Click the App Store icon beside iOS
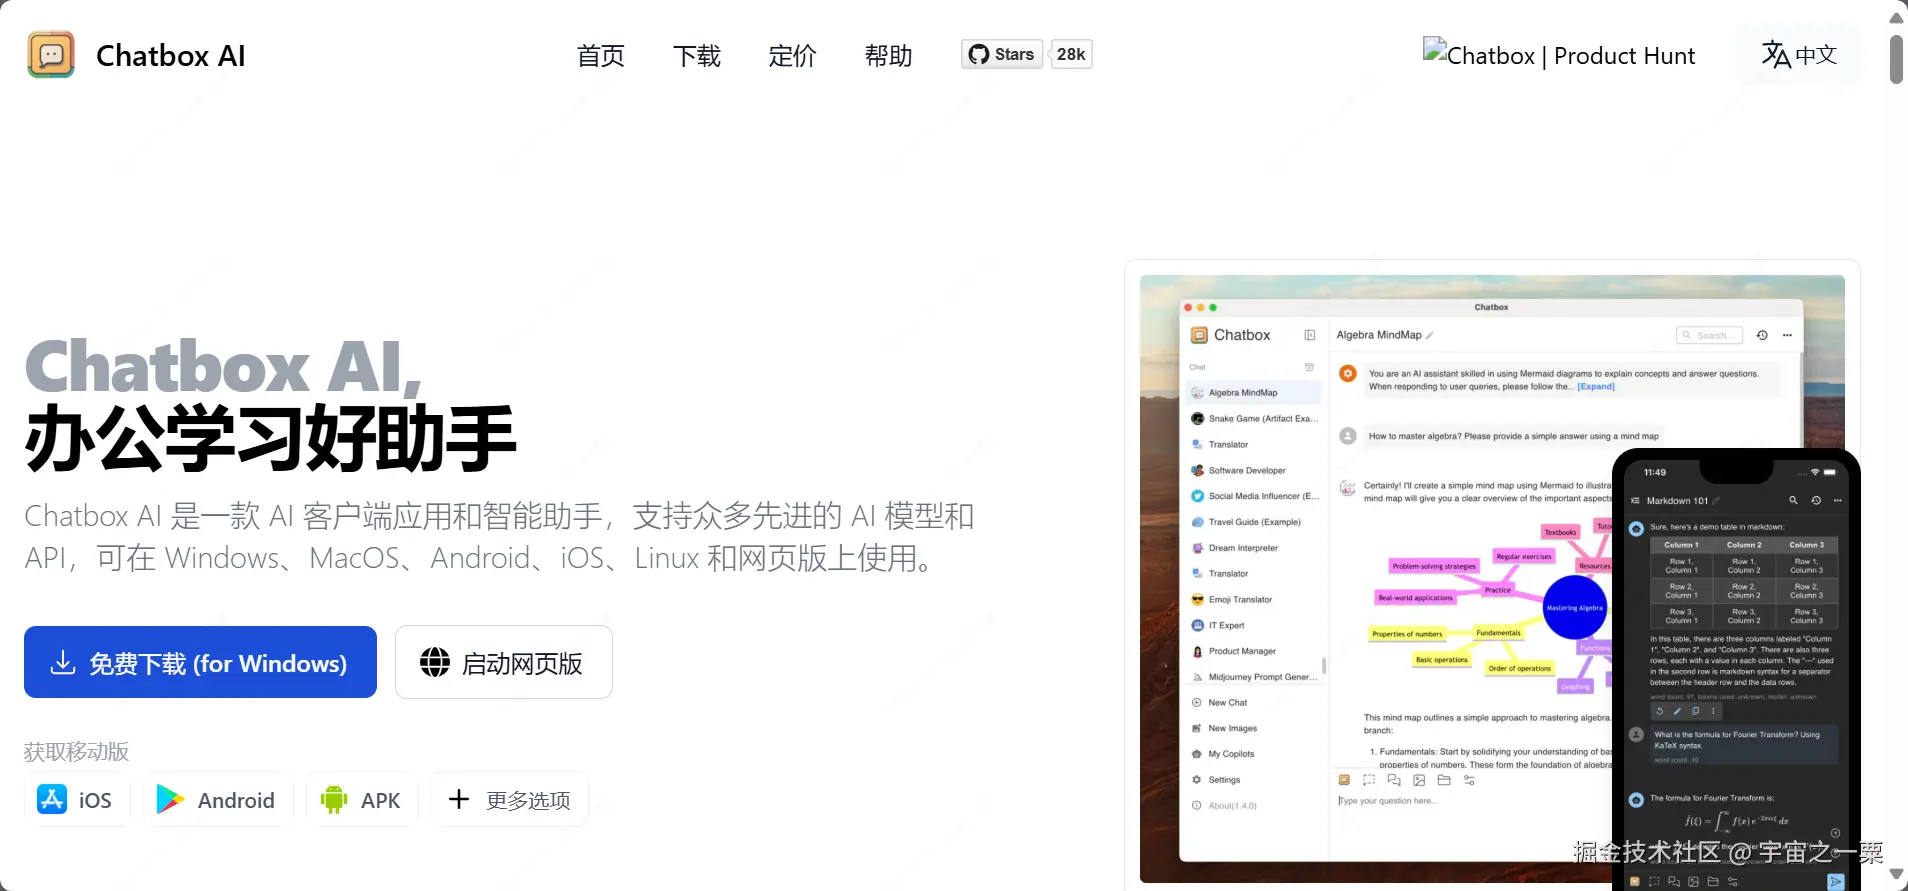The height and width of the screenshot is (891, 1908). (52, 799)
